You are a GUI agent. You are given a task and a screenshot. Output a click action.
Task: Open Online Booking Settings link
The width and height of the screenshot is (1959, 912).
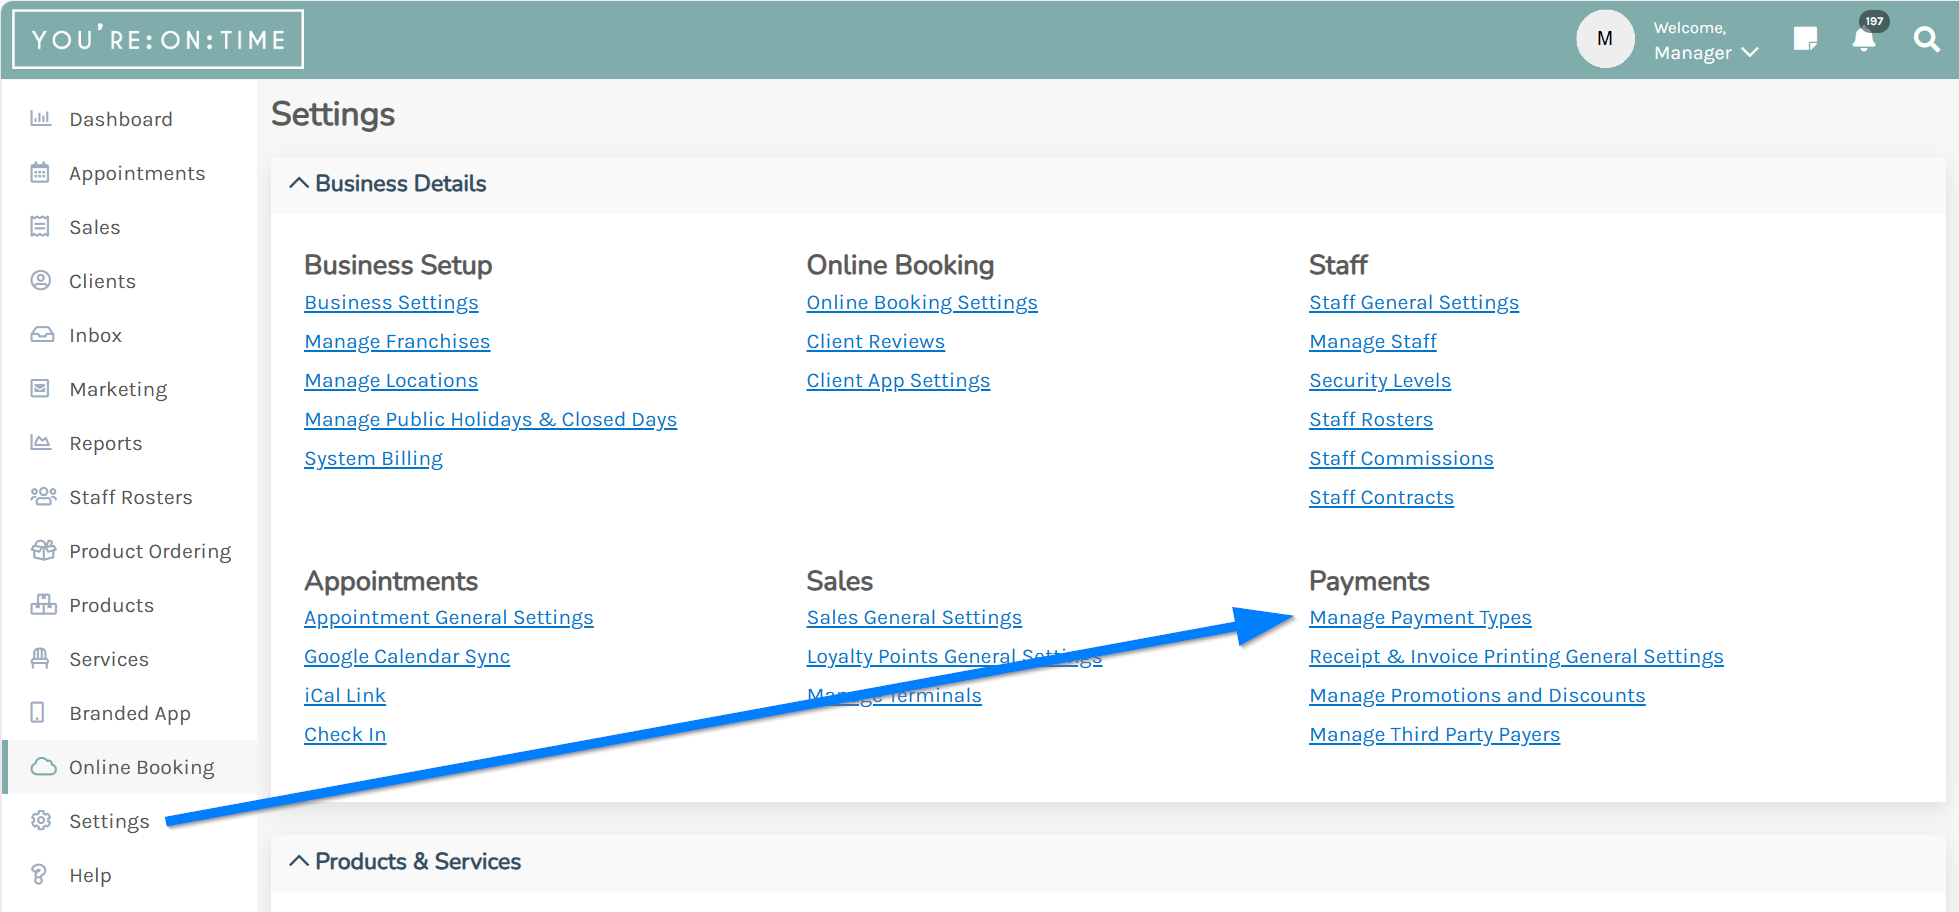coord(922,302)
